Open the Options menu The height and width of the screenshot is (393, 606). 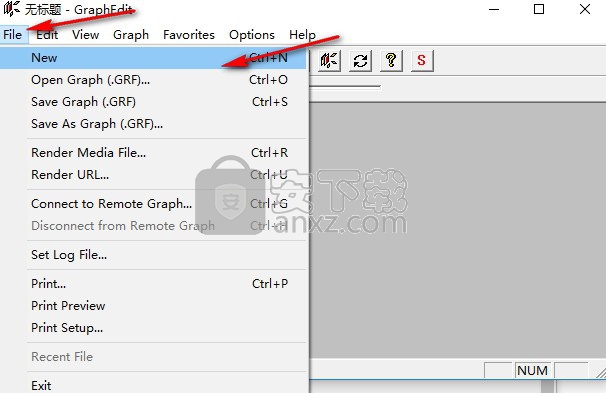[x=252, y=35]
